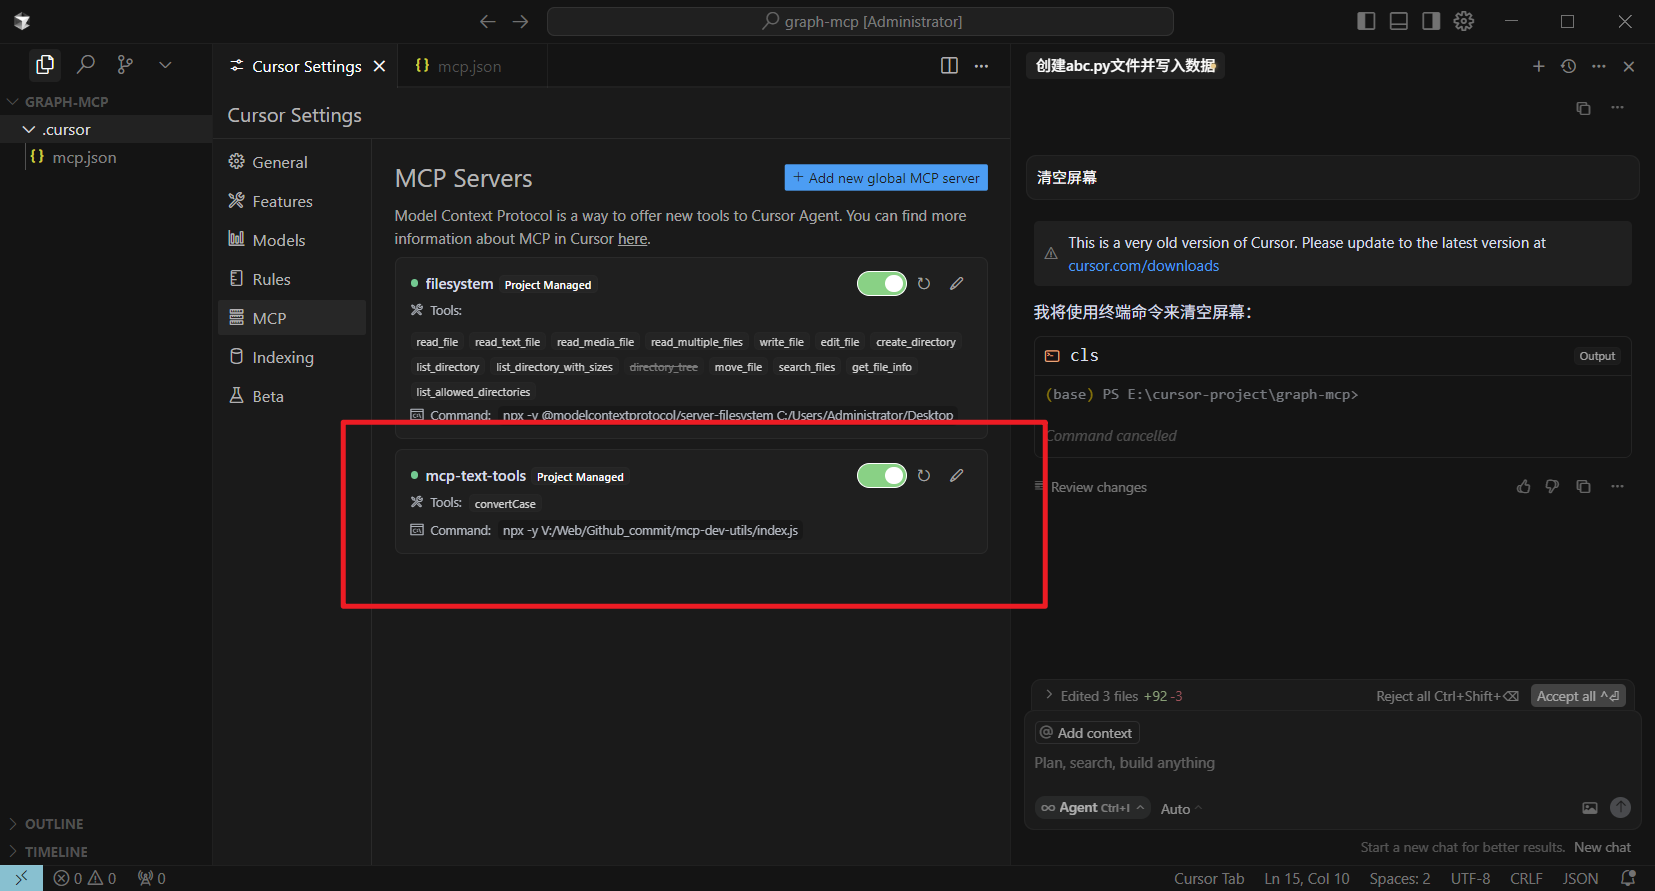The height and width of the screenshot is (891, 1655).
Task: Open chat pane more options ellipsis
Action: click(x=1599, y=66)
